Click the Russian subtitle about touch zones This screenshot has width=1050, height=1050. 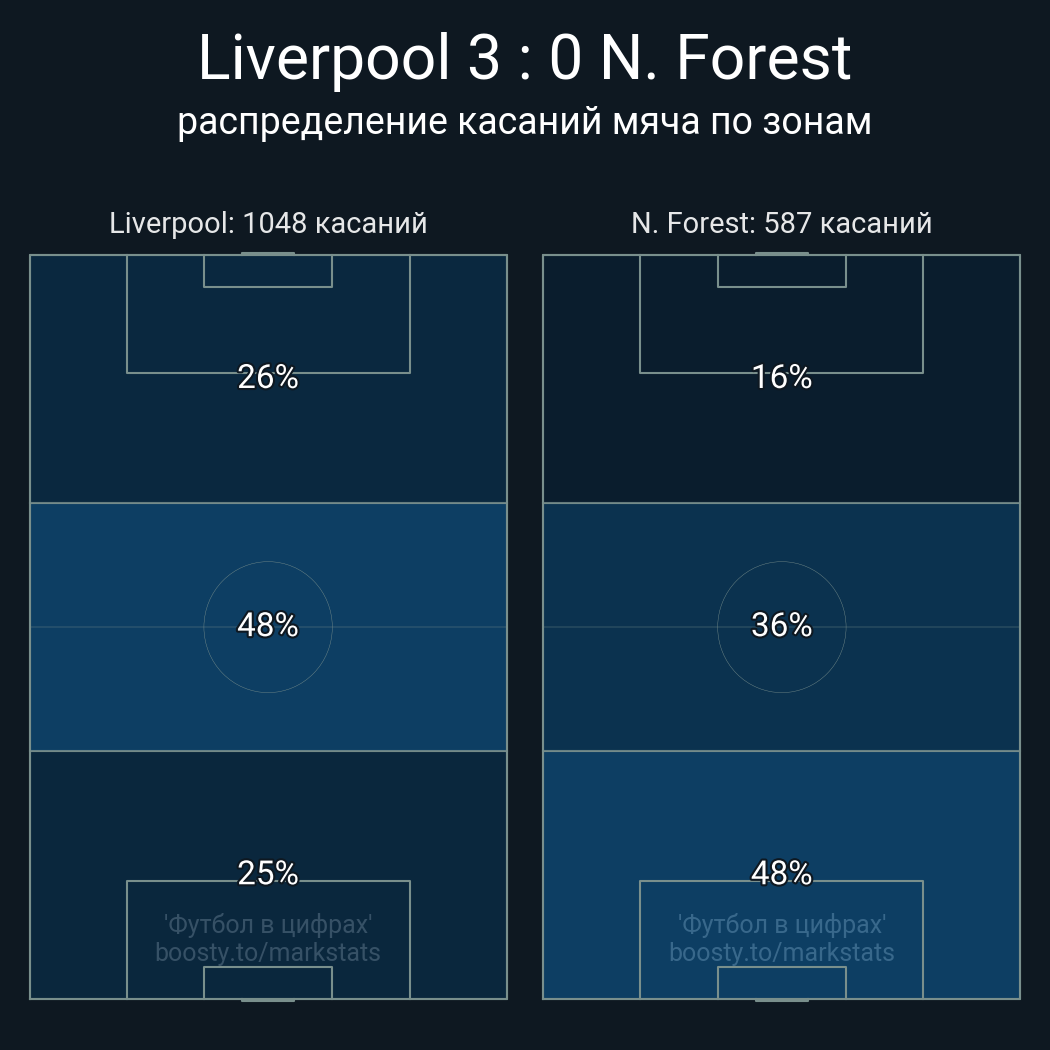coord(524,122)
